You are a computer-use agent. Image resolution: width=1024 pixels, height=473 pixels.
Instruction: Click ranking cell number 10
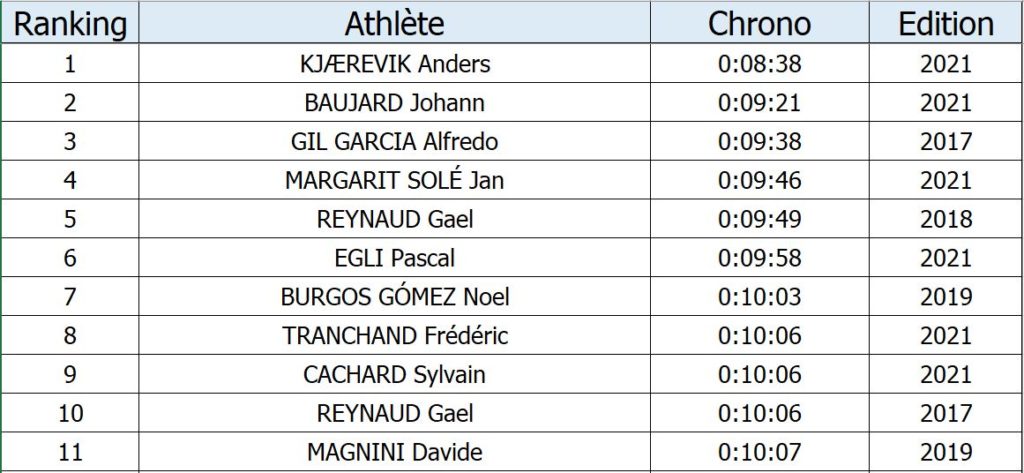point(70,413)
